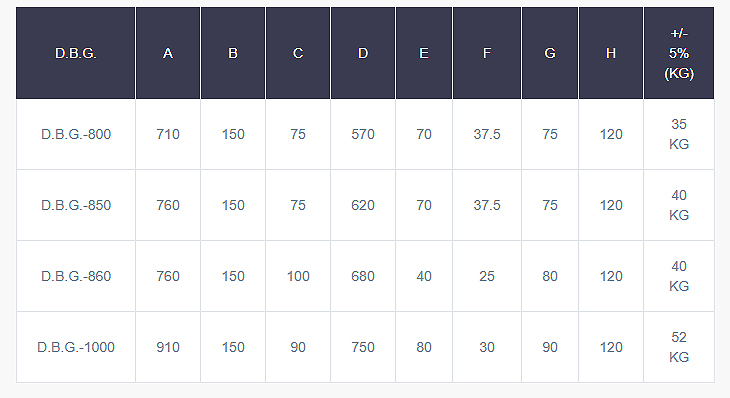Screen dimensions: 730x398
Task: Select the D.B.G.-850 row label
Action: 76,205
